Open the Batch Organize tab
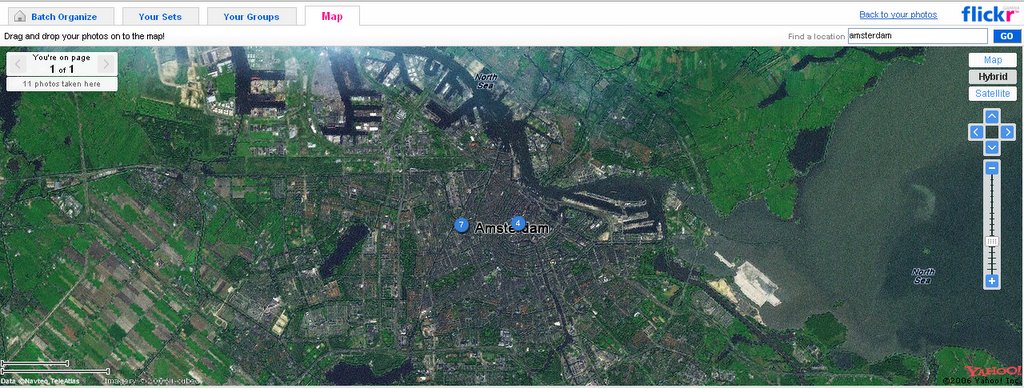The width and height of the screenshot is (1024, 389). pos(56,17)
